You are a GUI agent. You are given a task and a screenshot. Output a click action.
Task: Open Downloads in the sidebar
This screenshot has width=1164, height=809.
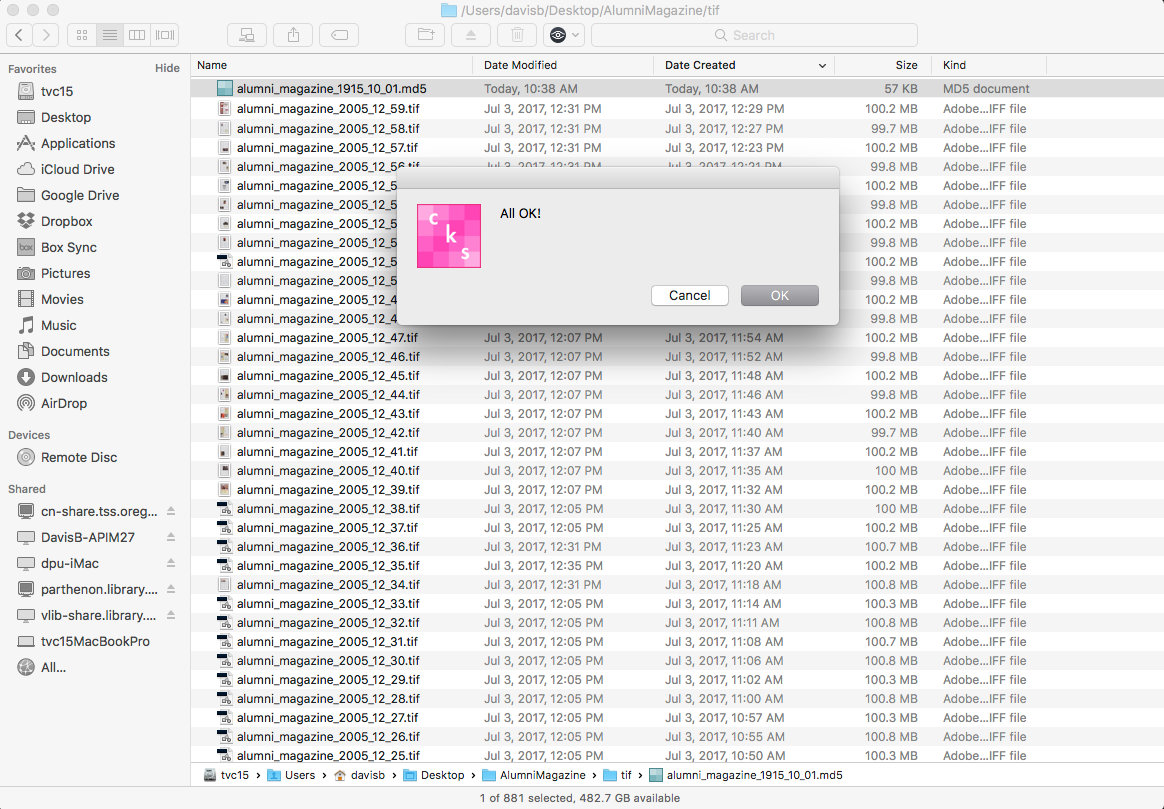pyautogui.click(x=73, y=377)
